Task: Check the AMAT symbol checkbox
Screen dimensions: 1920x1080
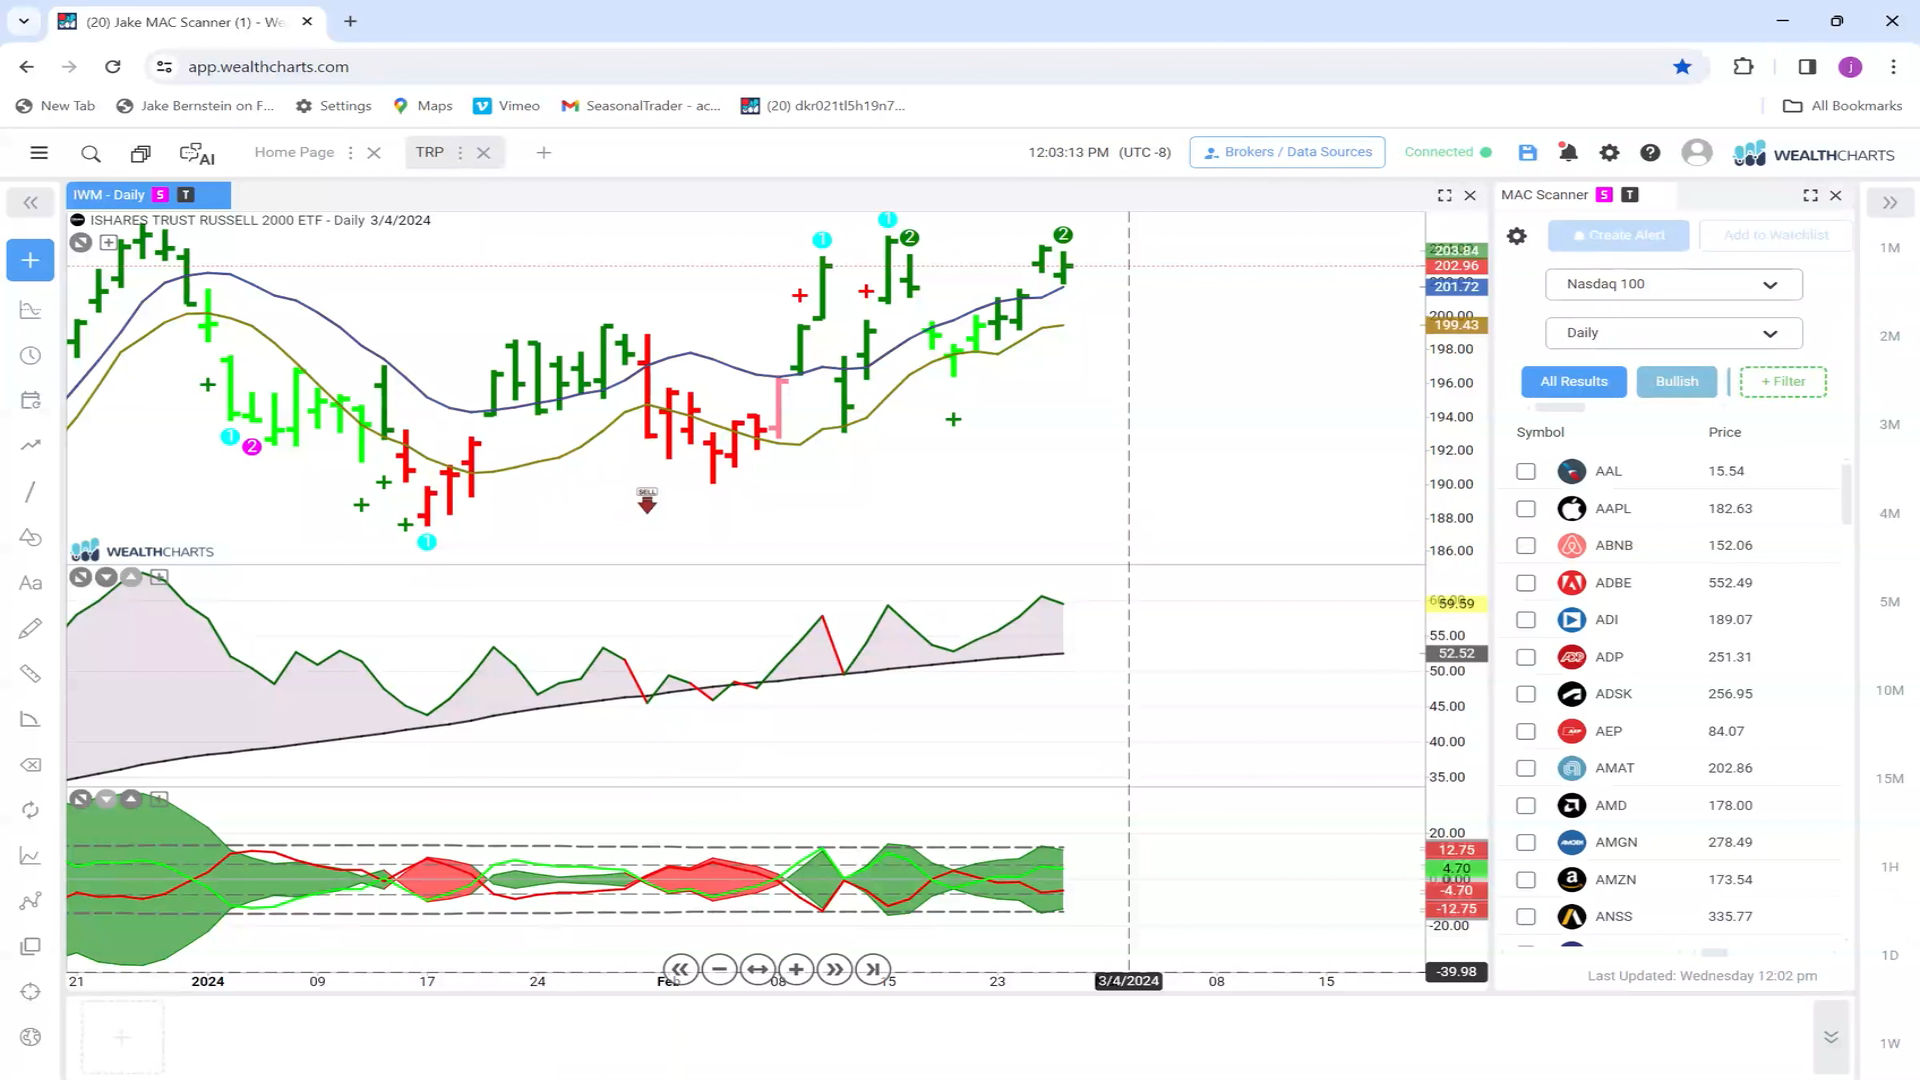Action: pos(1526,768)
